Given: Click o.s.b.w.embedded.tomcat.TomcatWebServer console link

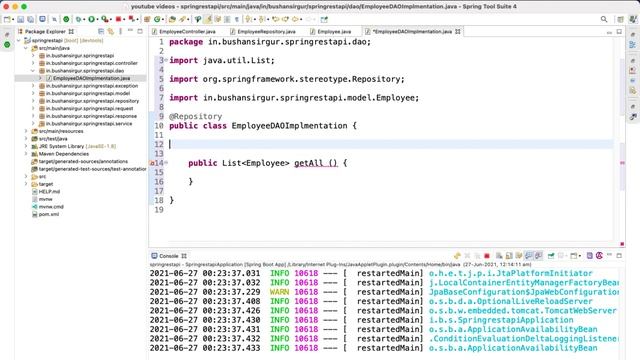Looking at the screenshot, I should coord(522,311).
